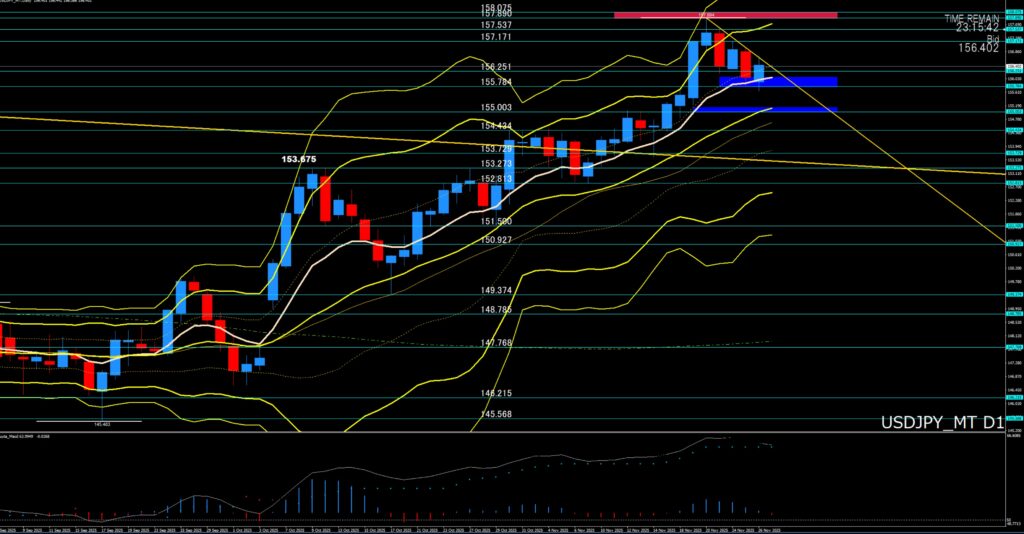Image resolution: width=1024 pixels, height=534 pixels.
Task: Click the USDJPY_MT D1 symbol label
Action: (x=940, y=423)
